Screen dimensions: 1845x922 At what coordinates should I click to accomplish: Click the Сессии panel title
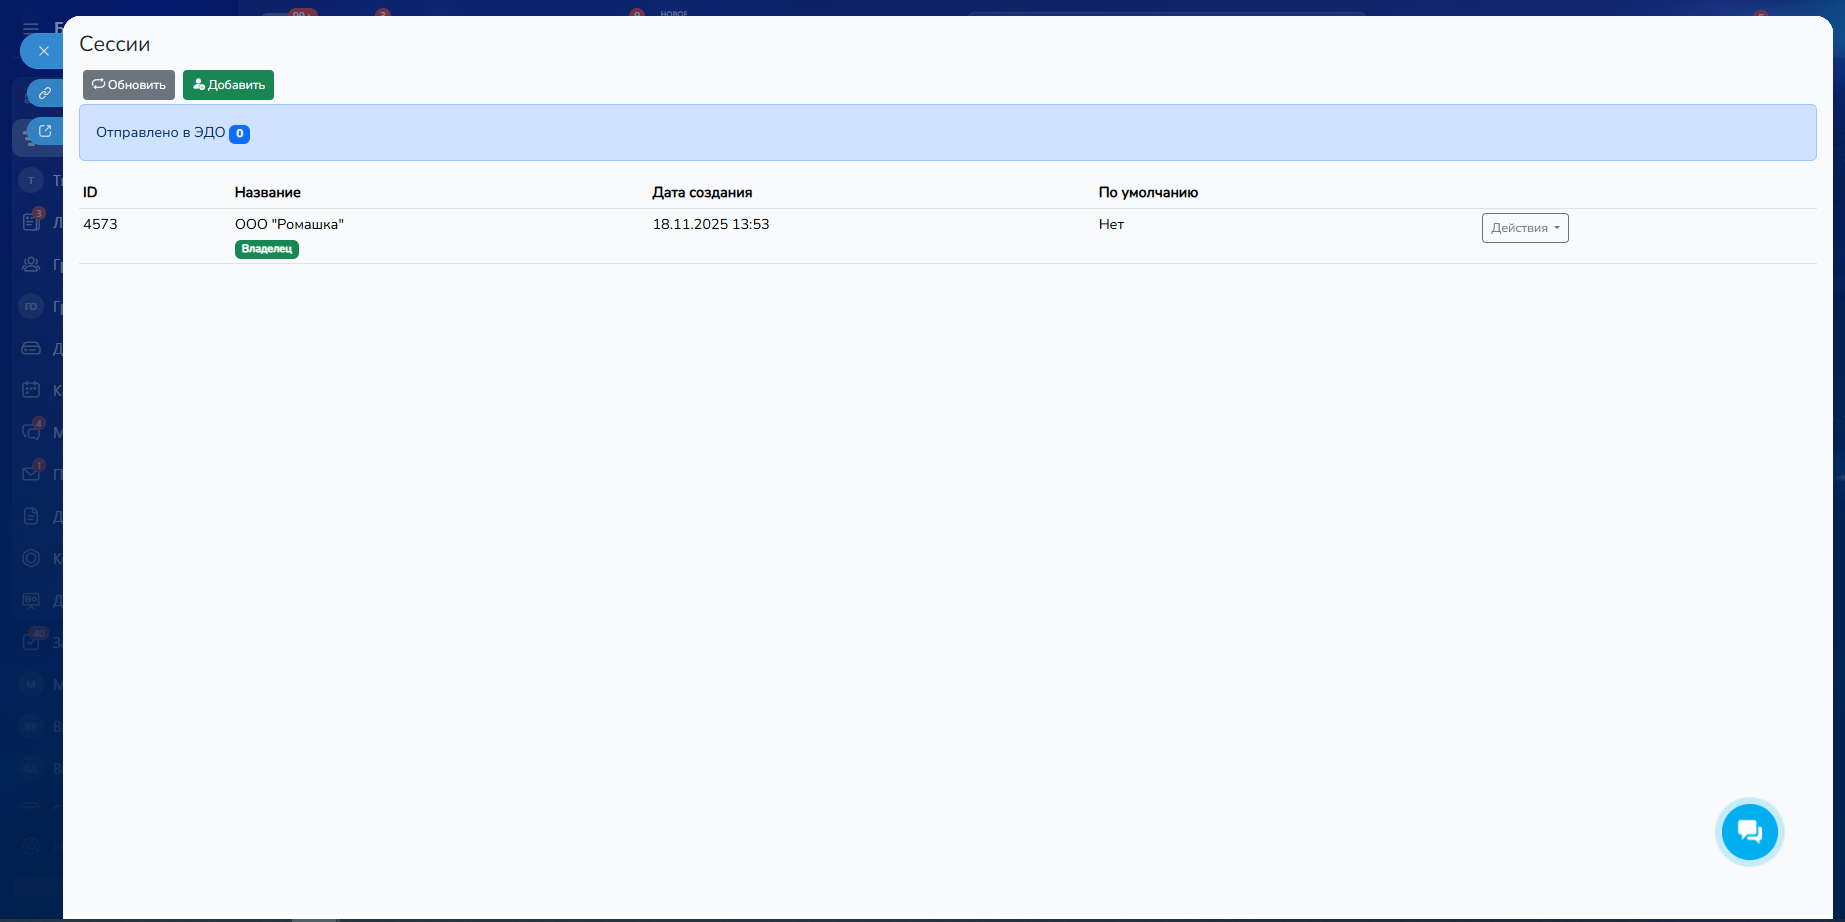(x=115, y=44)
